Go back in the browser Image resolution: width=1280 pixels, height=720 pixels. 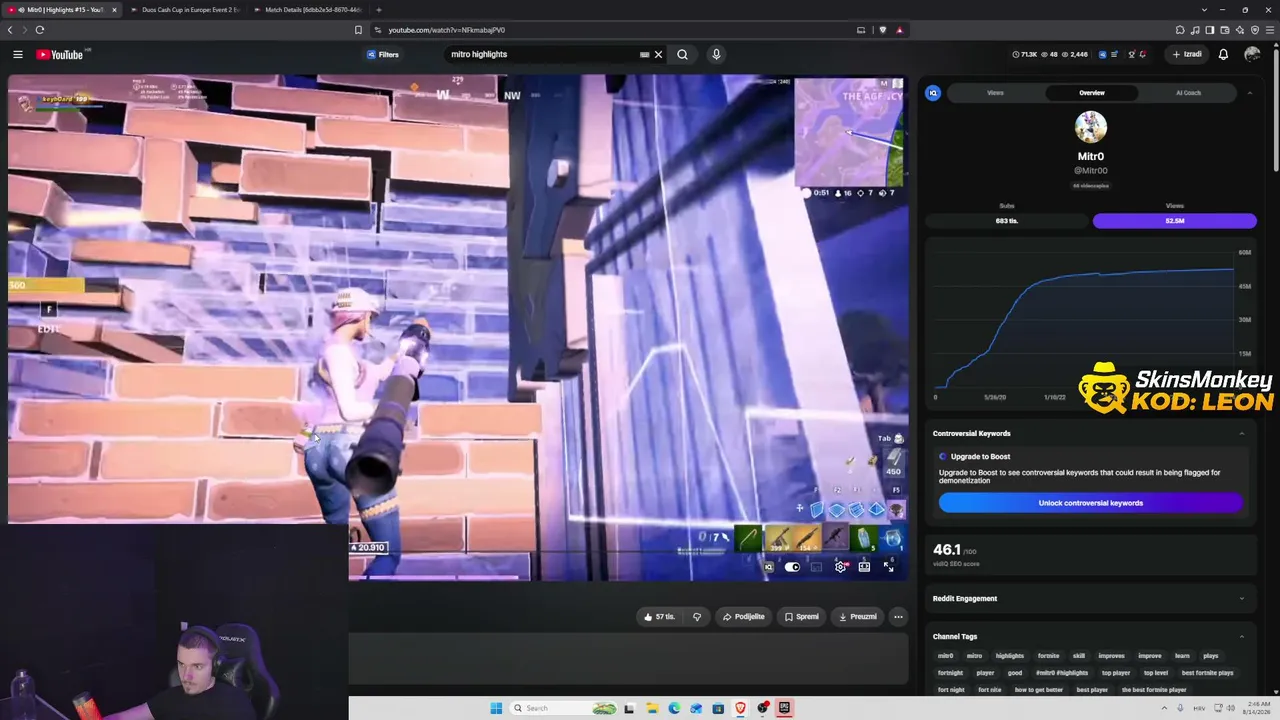coord(10,30)
